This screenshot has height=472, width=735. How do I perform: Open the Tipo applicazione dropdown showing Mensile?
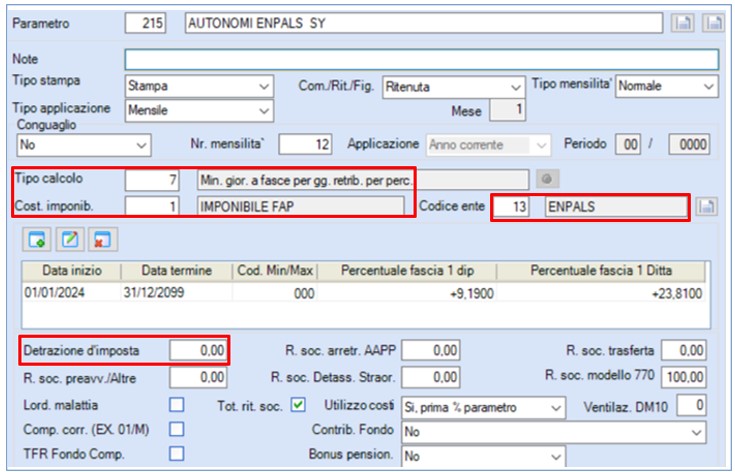(x=199, y=111)
